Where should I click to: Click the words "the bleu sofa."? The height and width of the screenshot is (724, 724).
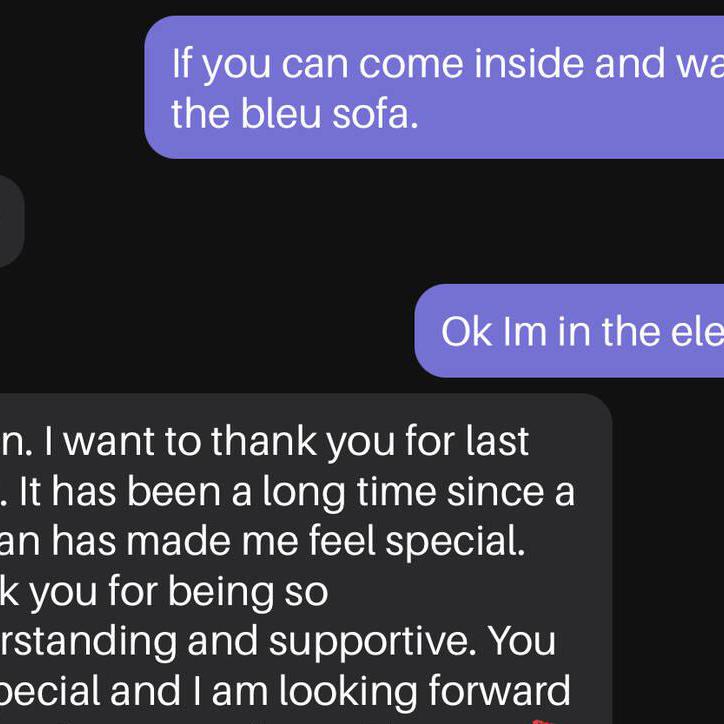(x=294, y=114)
